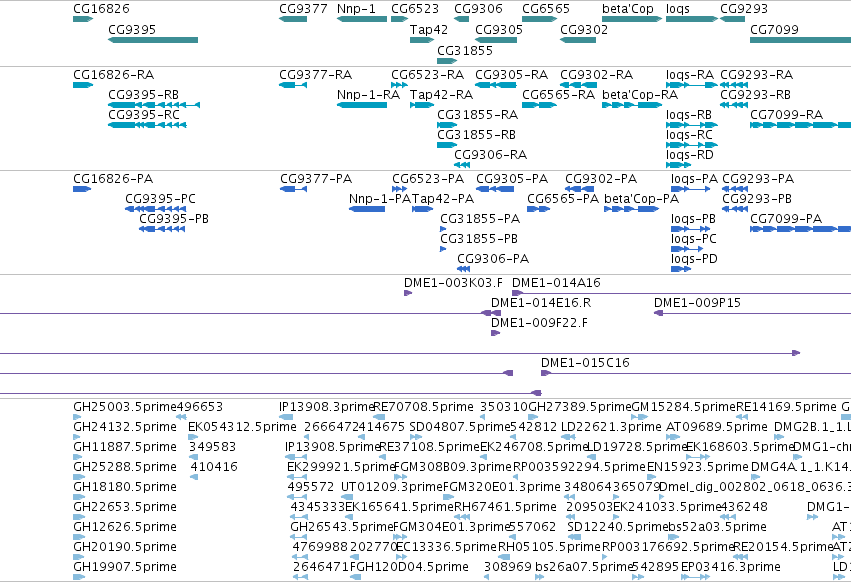Click the CG9395-RC transcript
Image resolution: width=851 pixels, height=582 pixels.
(148, 125)
